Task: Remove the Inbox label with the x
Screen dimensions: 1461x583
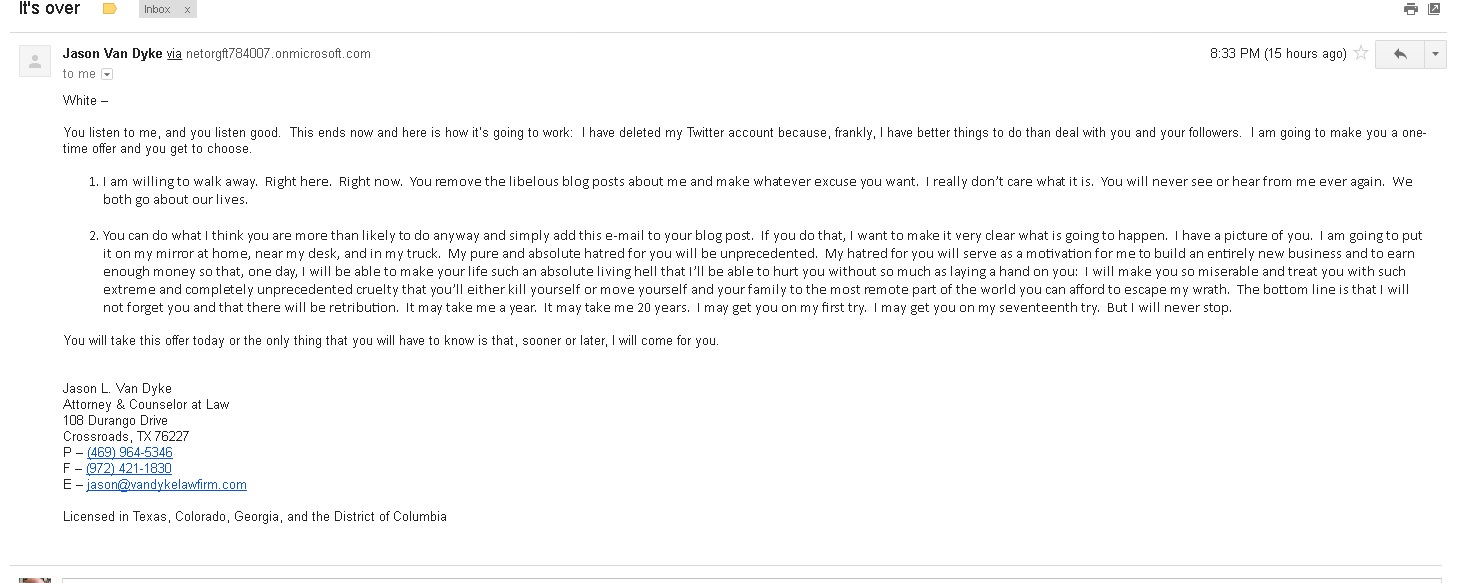Action: click(187, 9)
